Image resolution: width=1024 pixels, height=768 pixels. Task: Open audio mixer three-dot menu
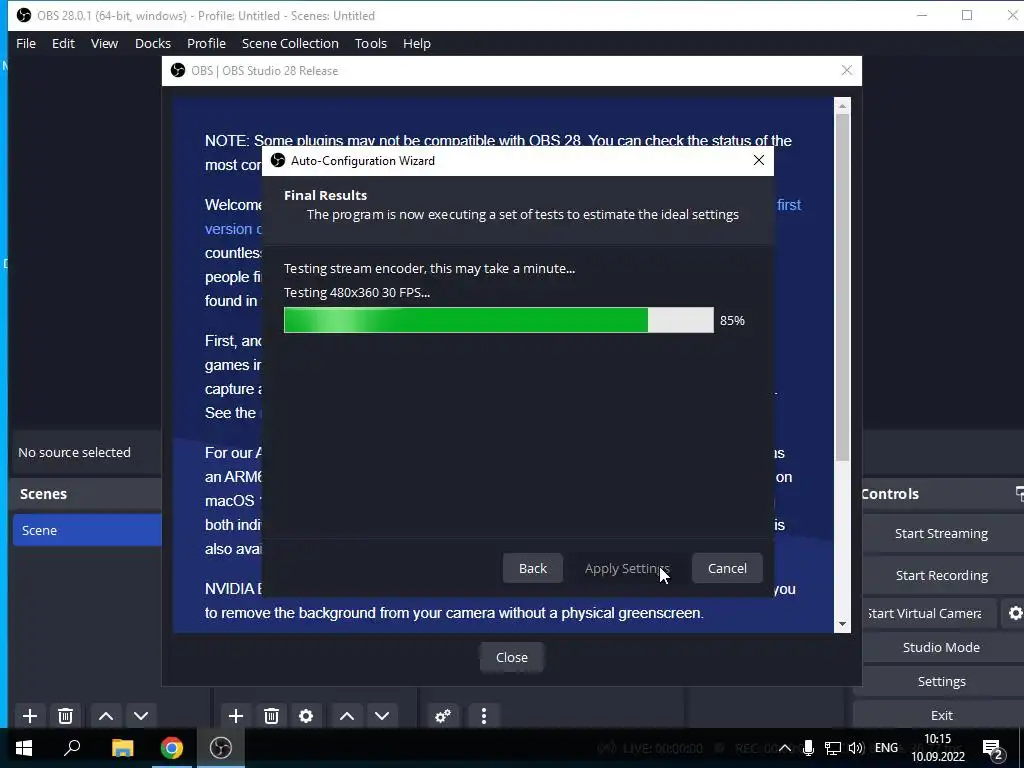[x=483, y=716]
